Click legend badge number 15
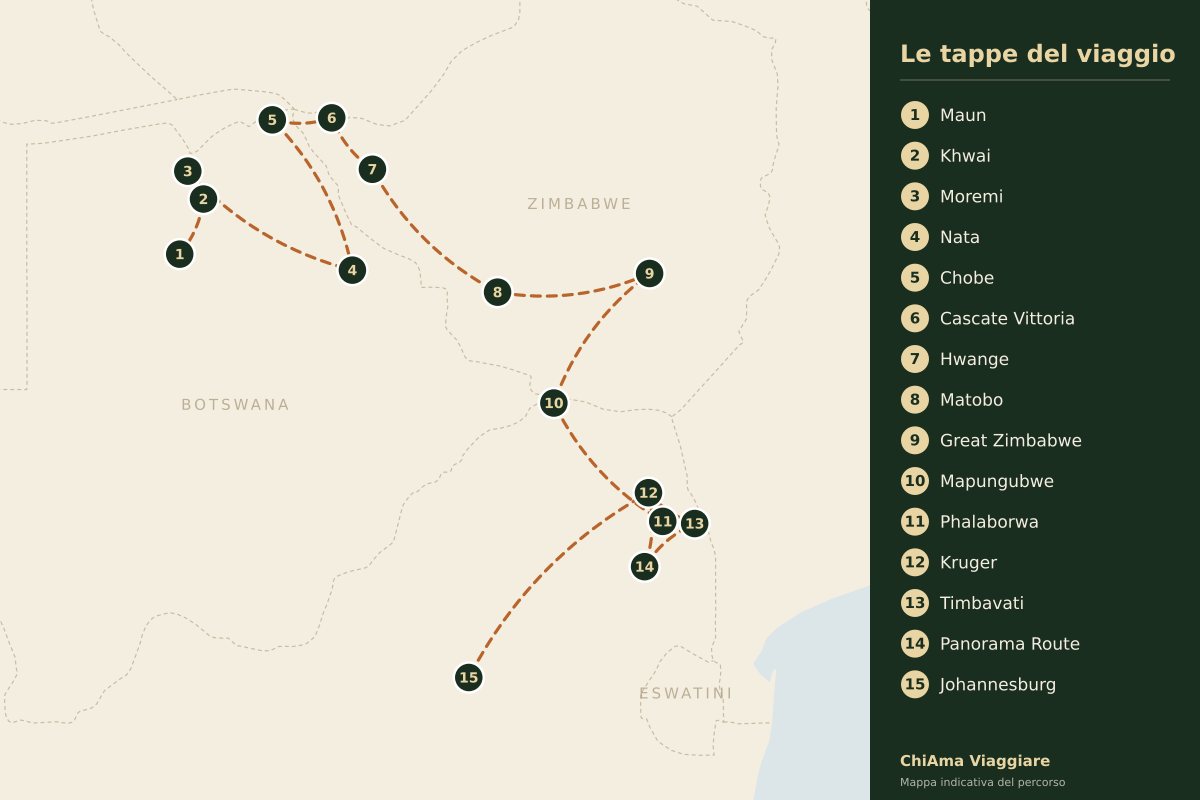This screenshot has width=1200, height=800. (x=914, y=684)
